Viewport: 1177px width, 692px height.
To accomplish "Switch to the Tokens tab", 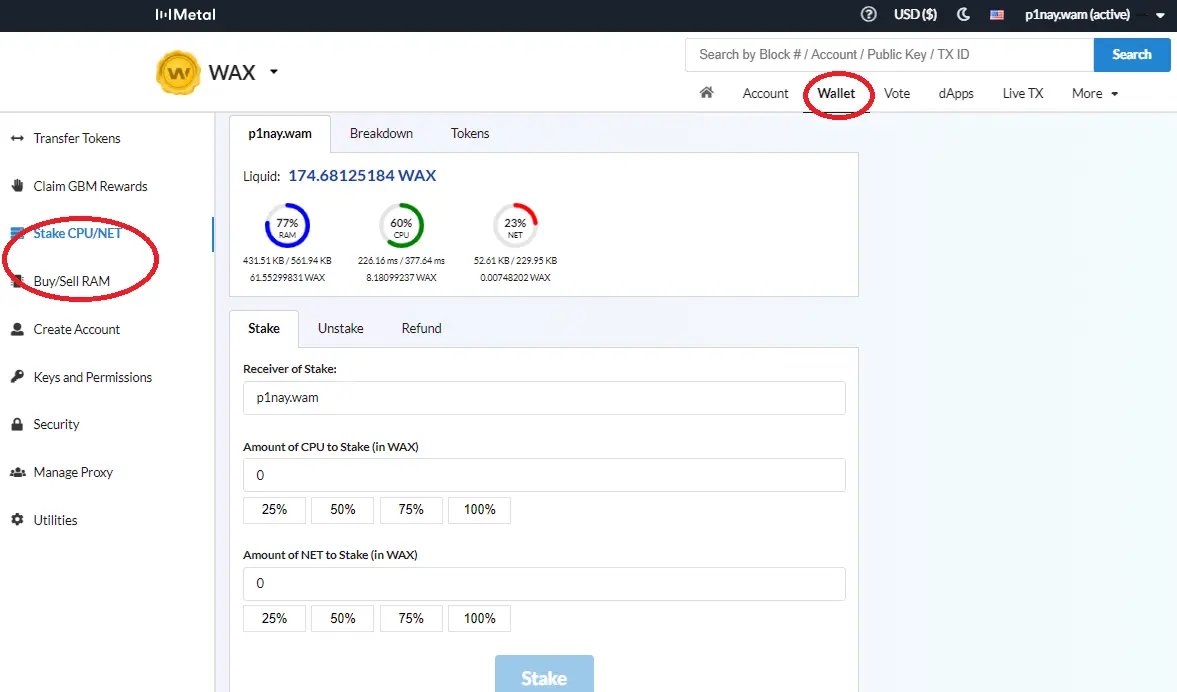I will (470, 134).
